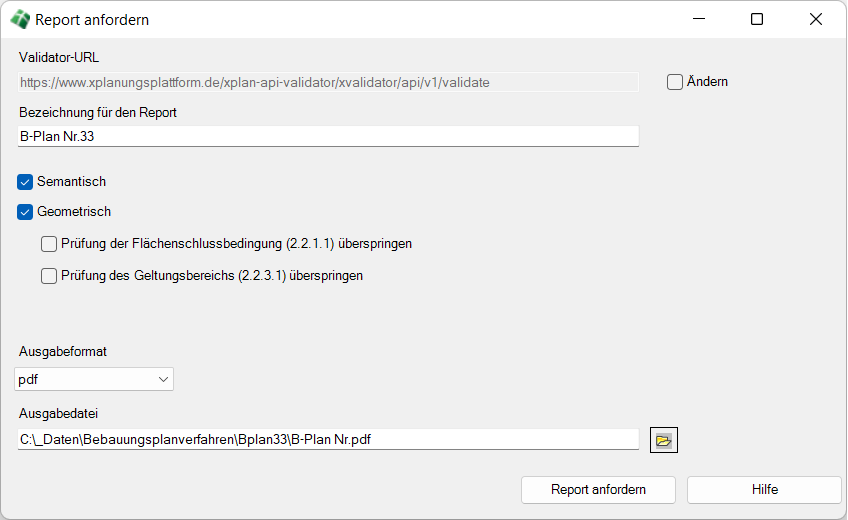Click the Report anfordern window title text
This screenshot has width=848, height=520.
click(x=92, y=19)
